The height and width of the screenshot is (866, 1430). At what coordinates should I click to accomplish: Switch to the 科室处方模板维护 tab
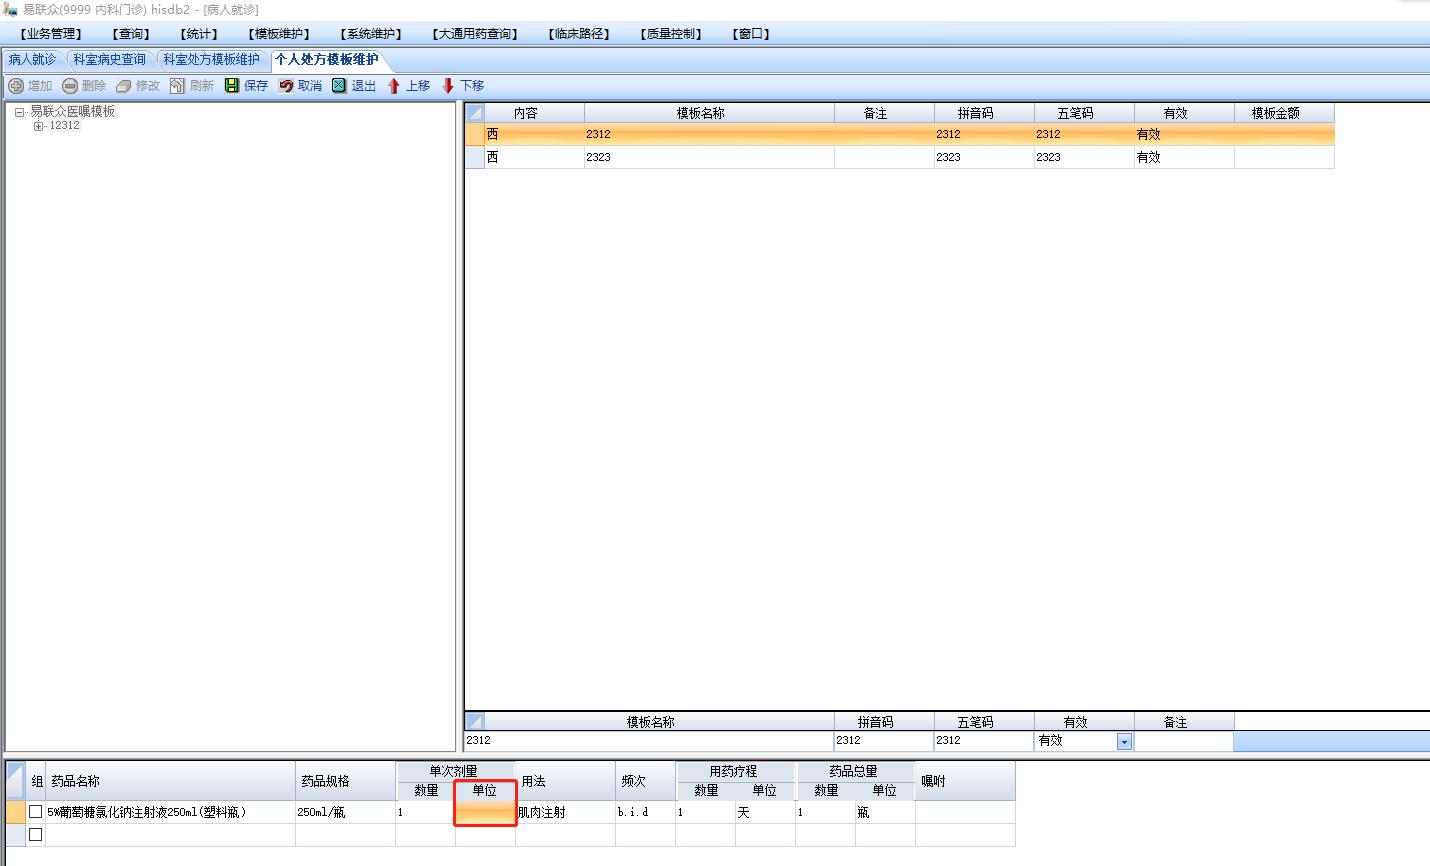coord(211,60)
